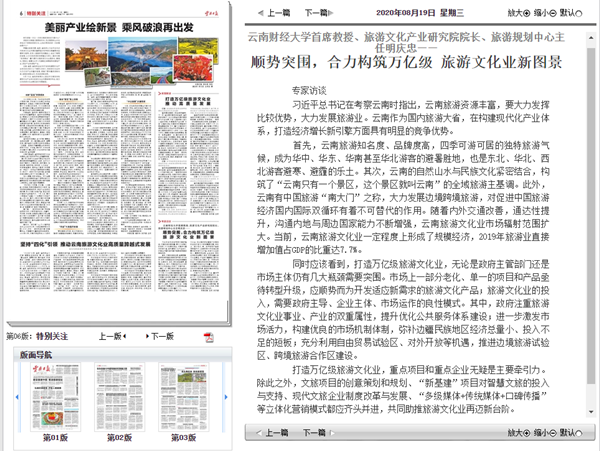The height and width of the screenshot is (451, 600).
Task: Open the 第02版 page thumbnail
Action: pos(119,397)
